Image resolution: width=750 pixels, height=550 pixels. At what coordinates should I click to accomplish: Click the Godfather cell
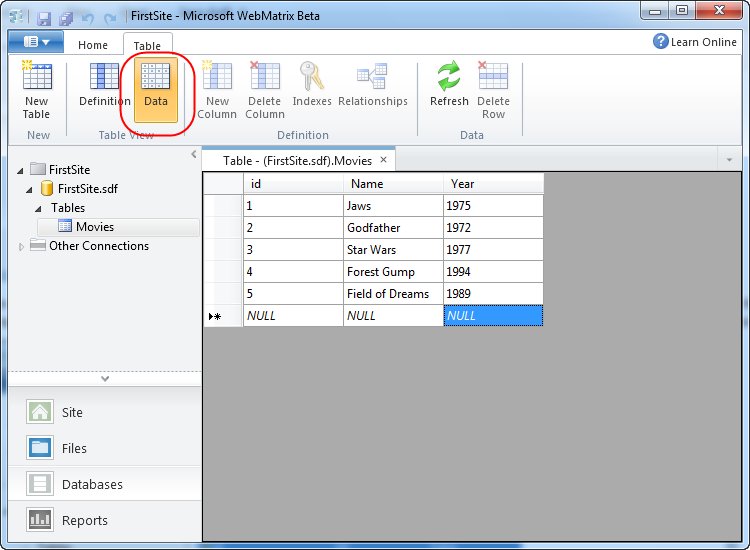click(x=393, y=228)
